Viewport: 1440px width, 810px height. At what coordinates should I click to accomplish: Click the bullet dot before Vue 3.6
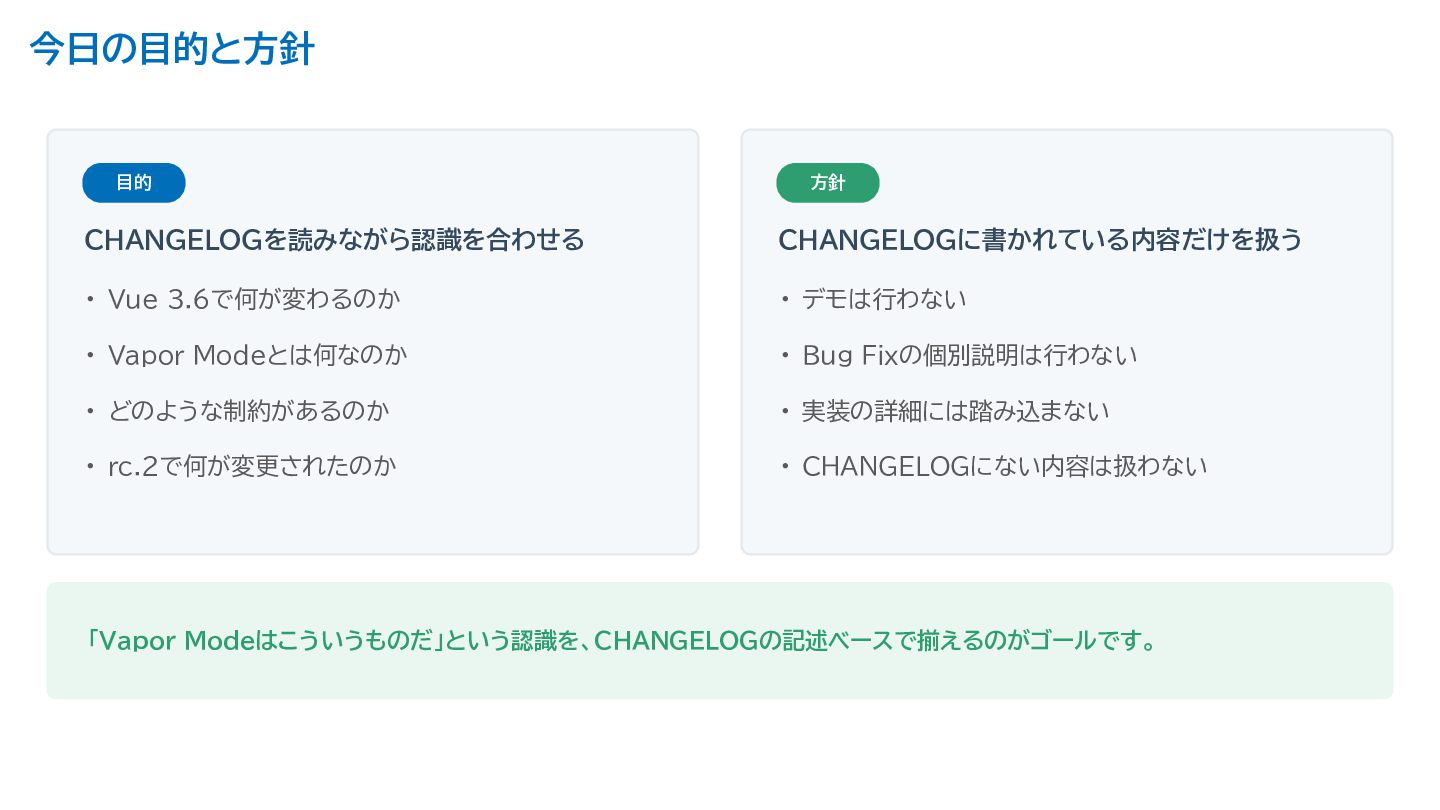click(91, 299)
